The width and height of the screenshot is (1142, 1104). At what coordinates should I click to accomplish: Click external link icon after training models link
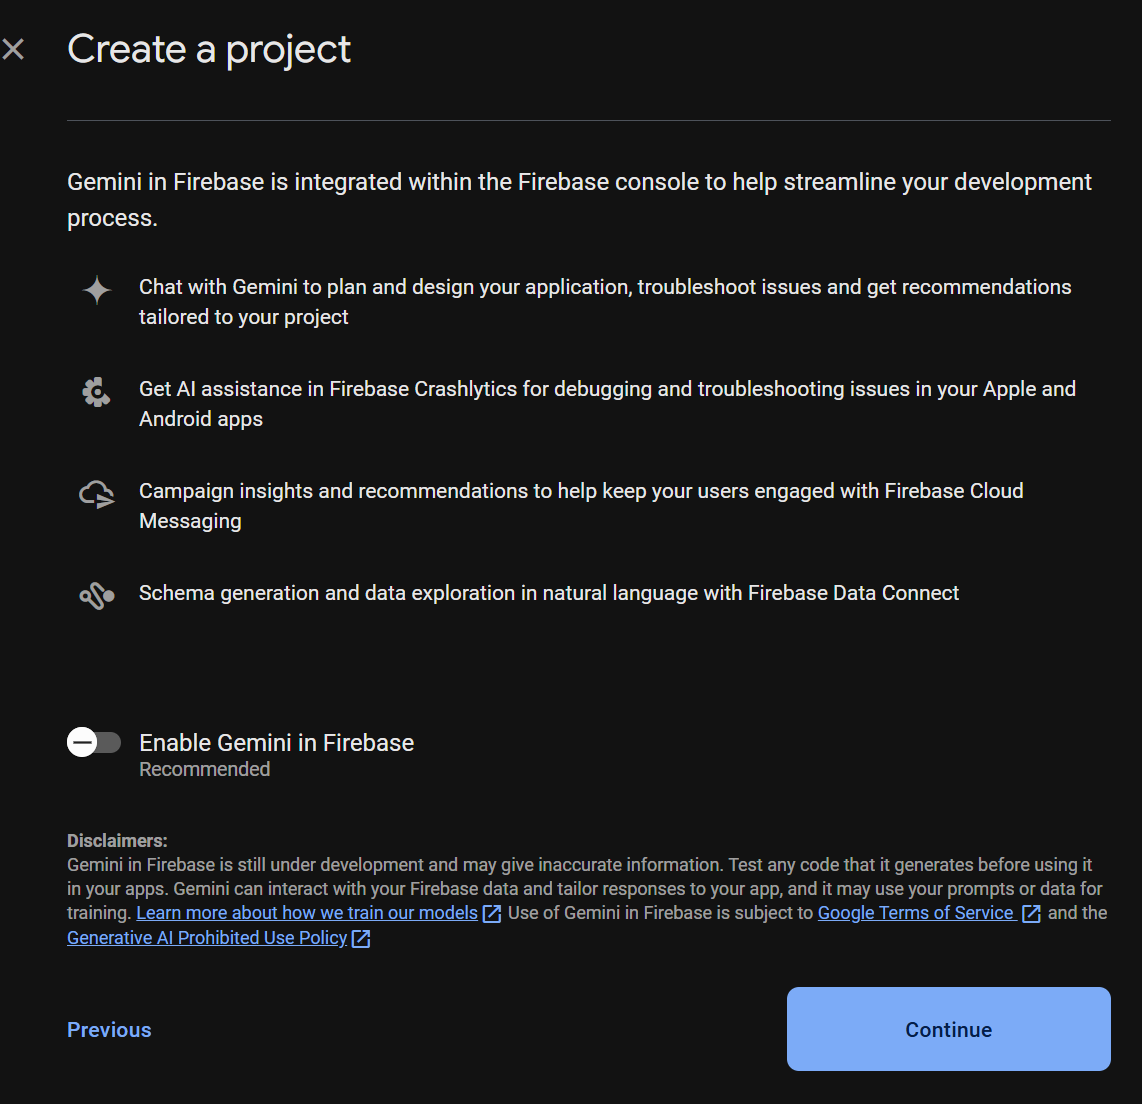coord(491,913)
